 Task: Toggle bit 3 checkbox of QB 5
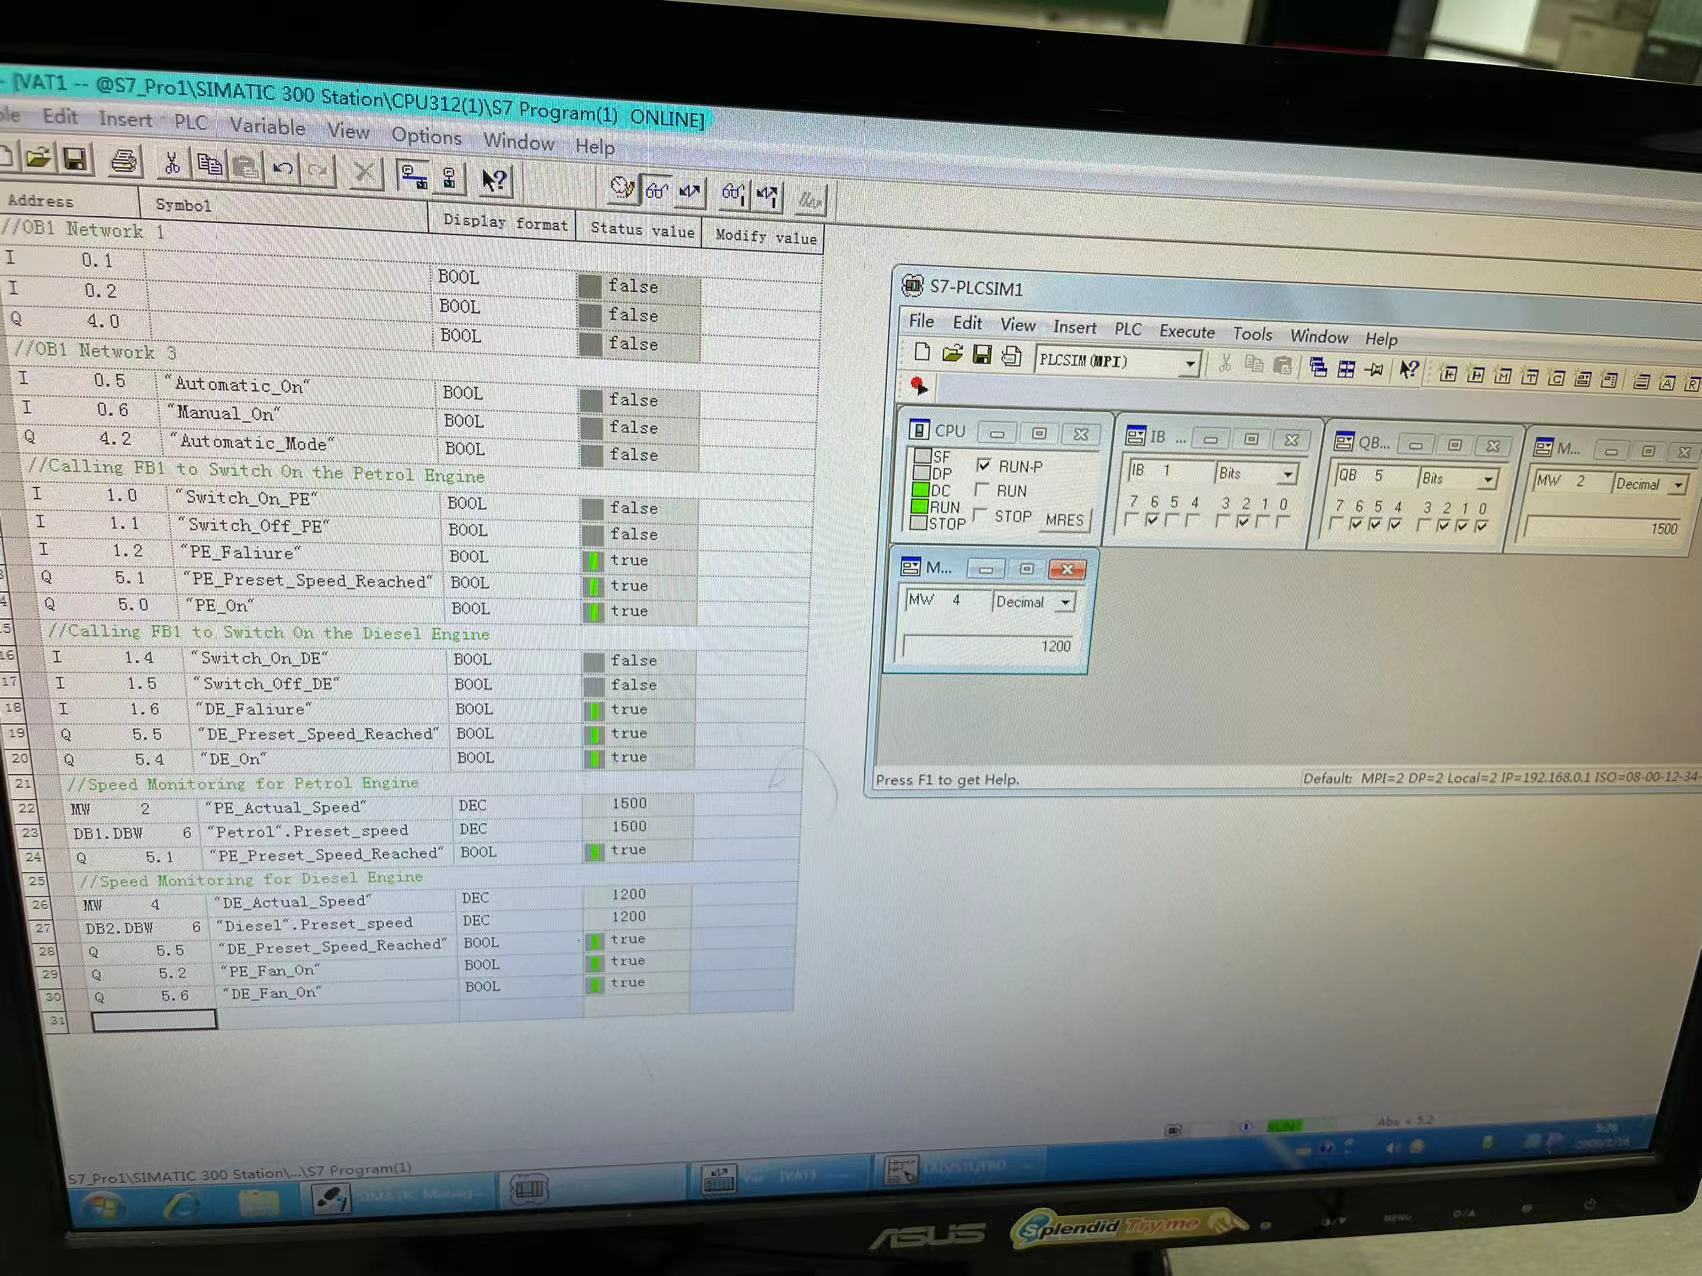pos(1423,524)
